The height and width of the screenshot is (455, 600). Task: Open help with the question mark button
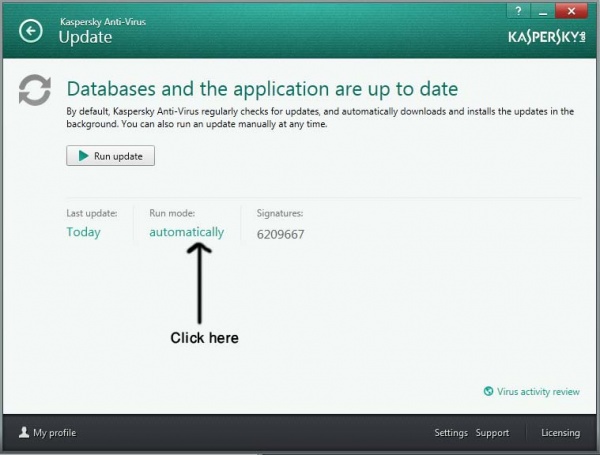(x=518, y=11)
